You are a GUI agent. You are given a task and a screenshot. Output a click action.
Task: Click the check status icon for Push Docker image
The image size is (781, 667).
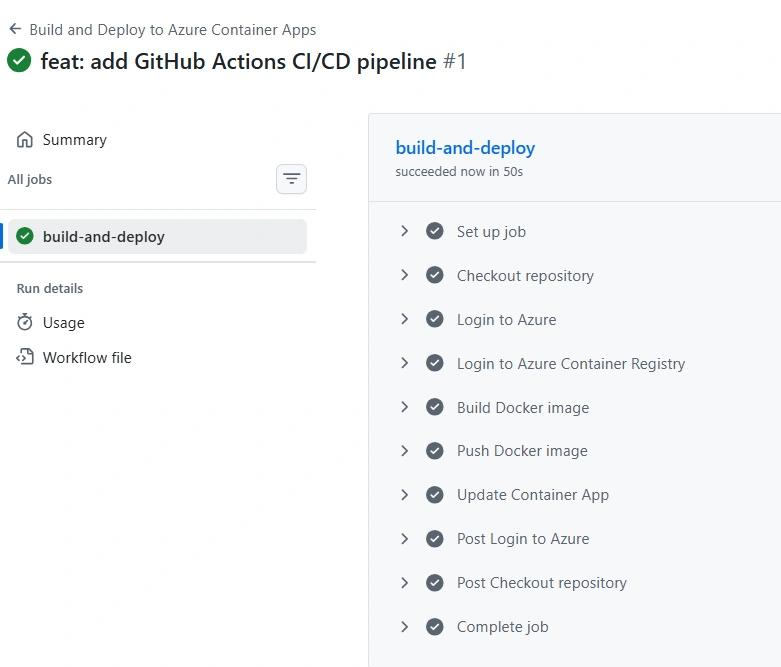coord(435,451)
